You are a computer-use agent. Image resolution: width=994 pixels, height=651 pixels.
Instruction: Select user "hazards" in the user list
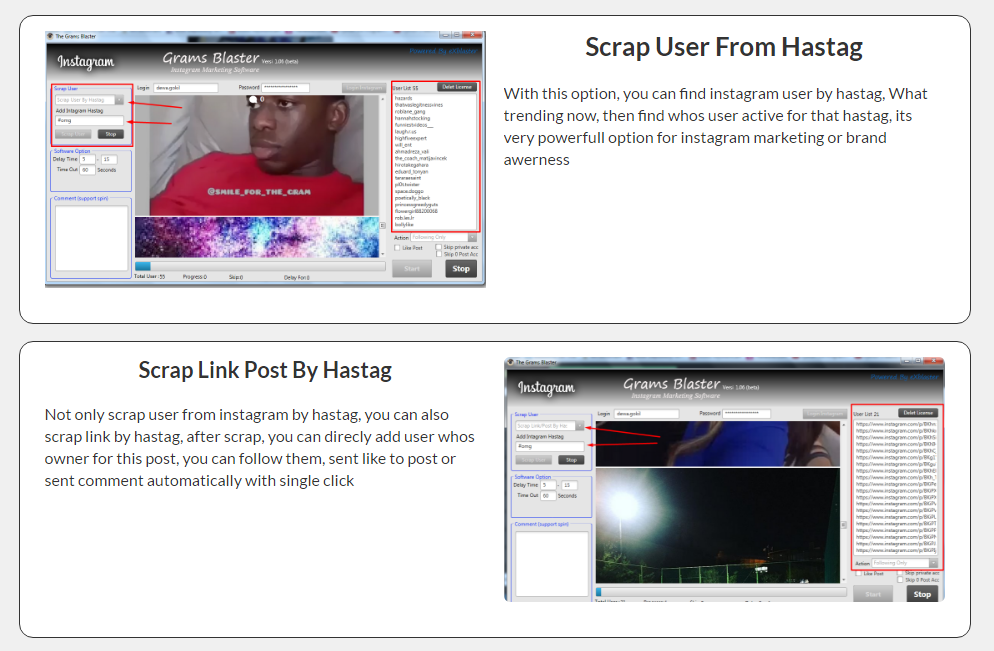[404, 98]
